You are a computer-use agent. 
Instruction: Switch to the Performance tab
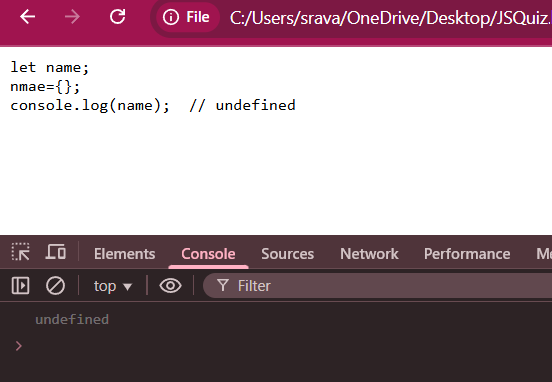[x=467, y=254]
